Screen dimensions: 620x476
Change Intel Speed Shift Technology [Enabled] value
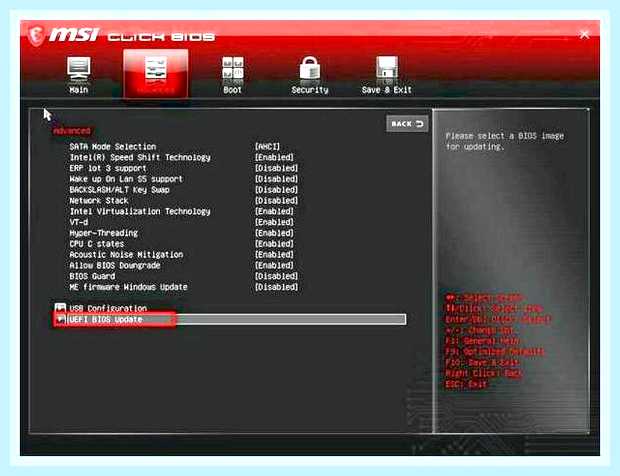274,157
